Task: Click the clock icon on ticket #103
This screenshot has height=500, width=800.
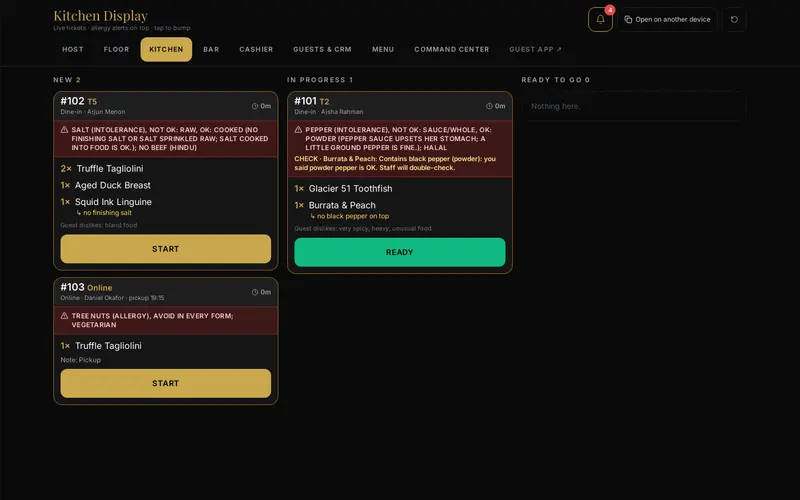Action: click(255, 292)
